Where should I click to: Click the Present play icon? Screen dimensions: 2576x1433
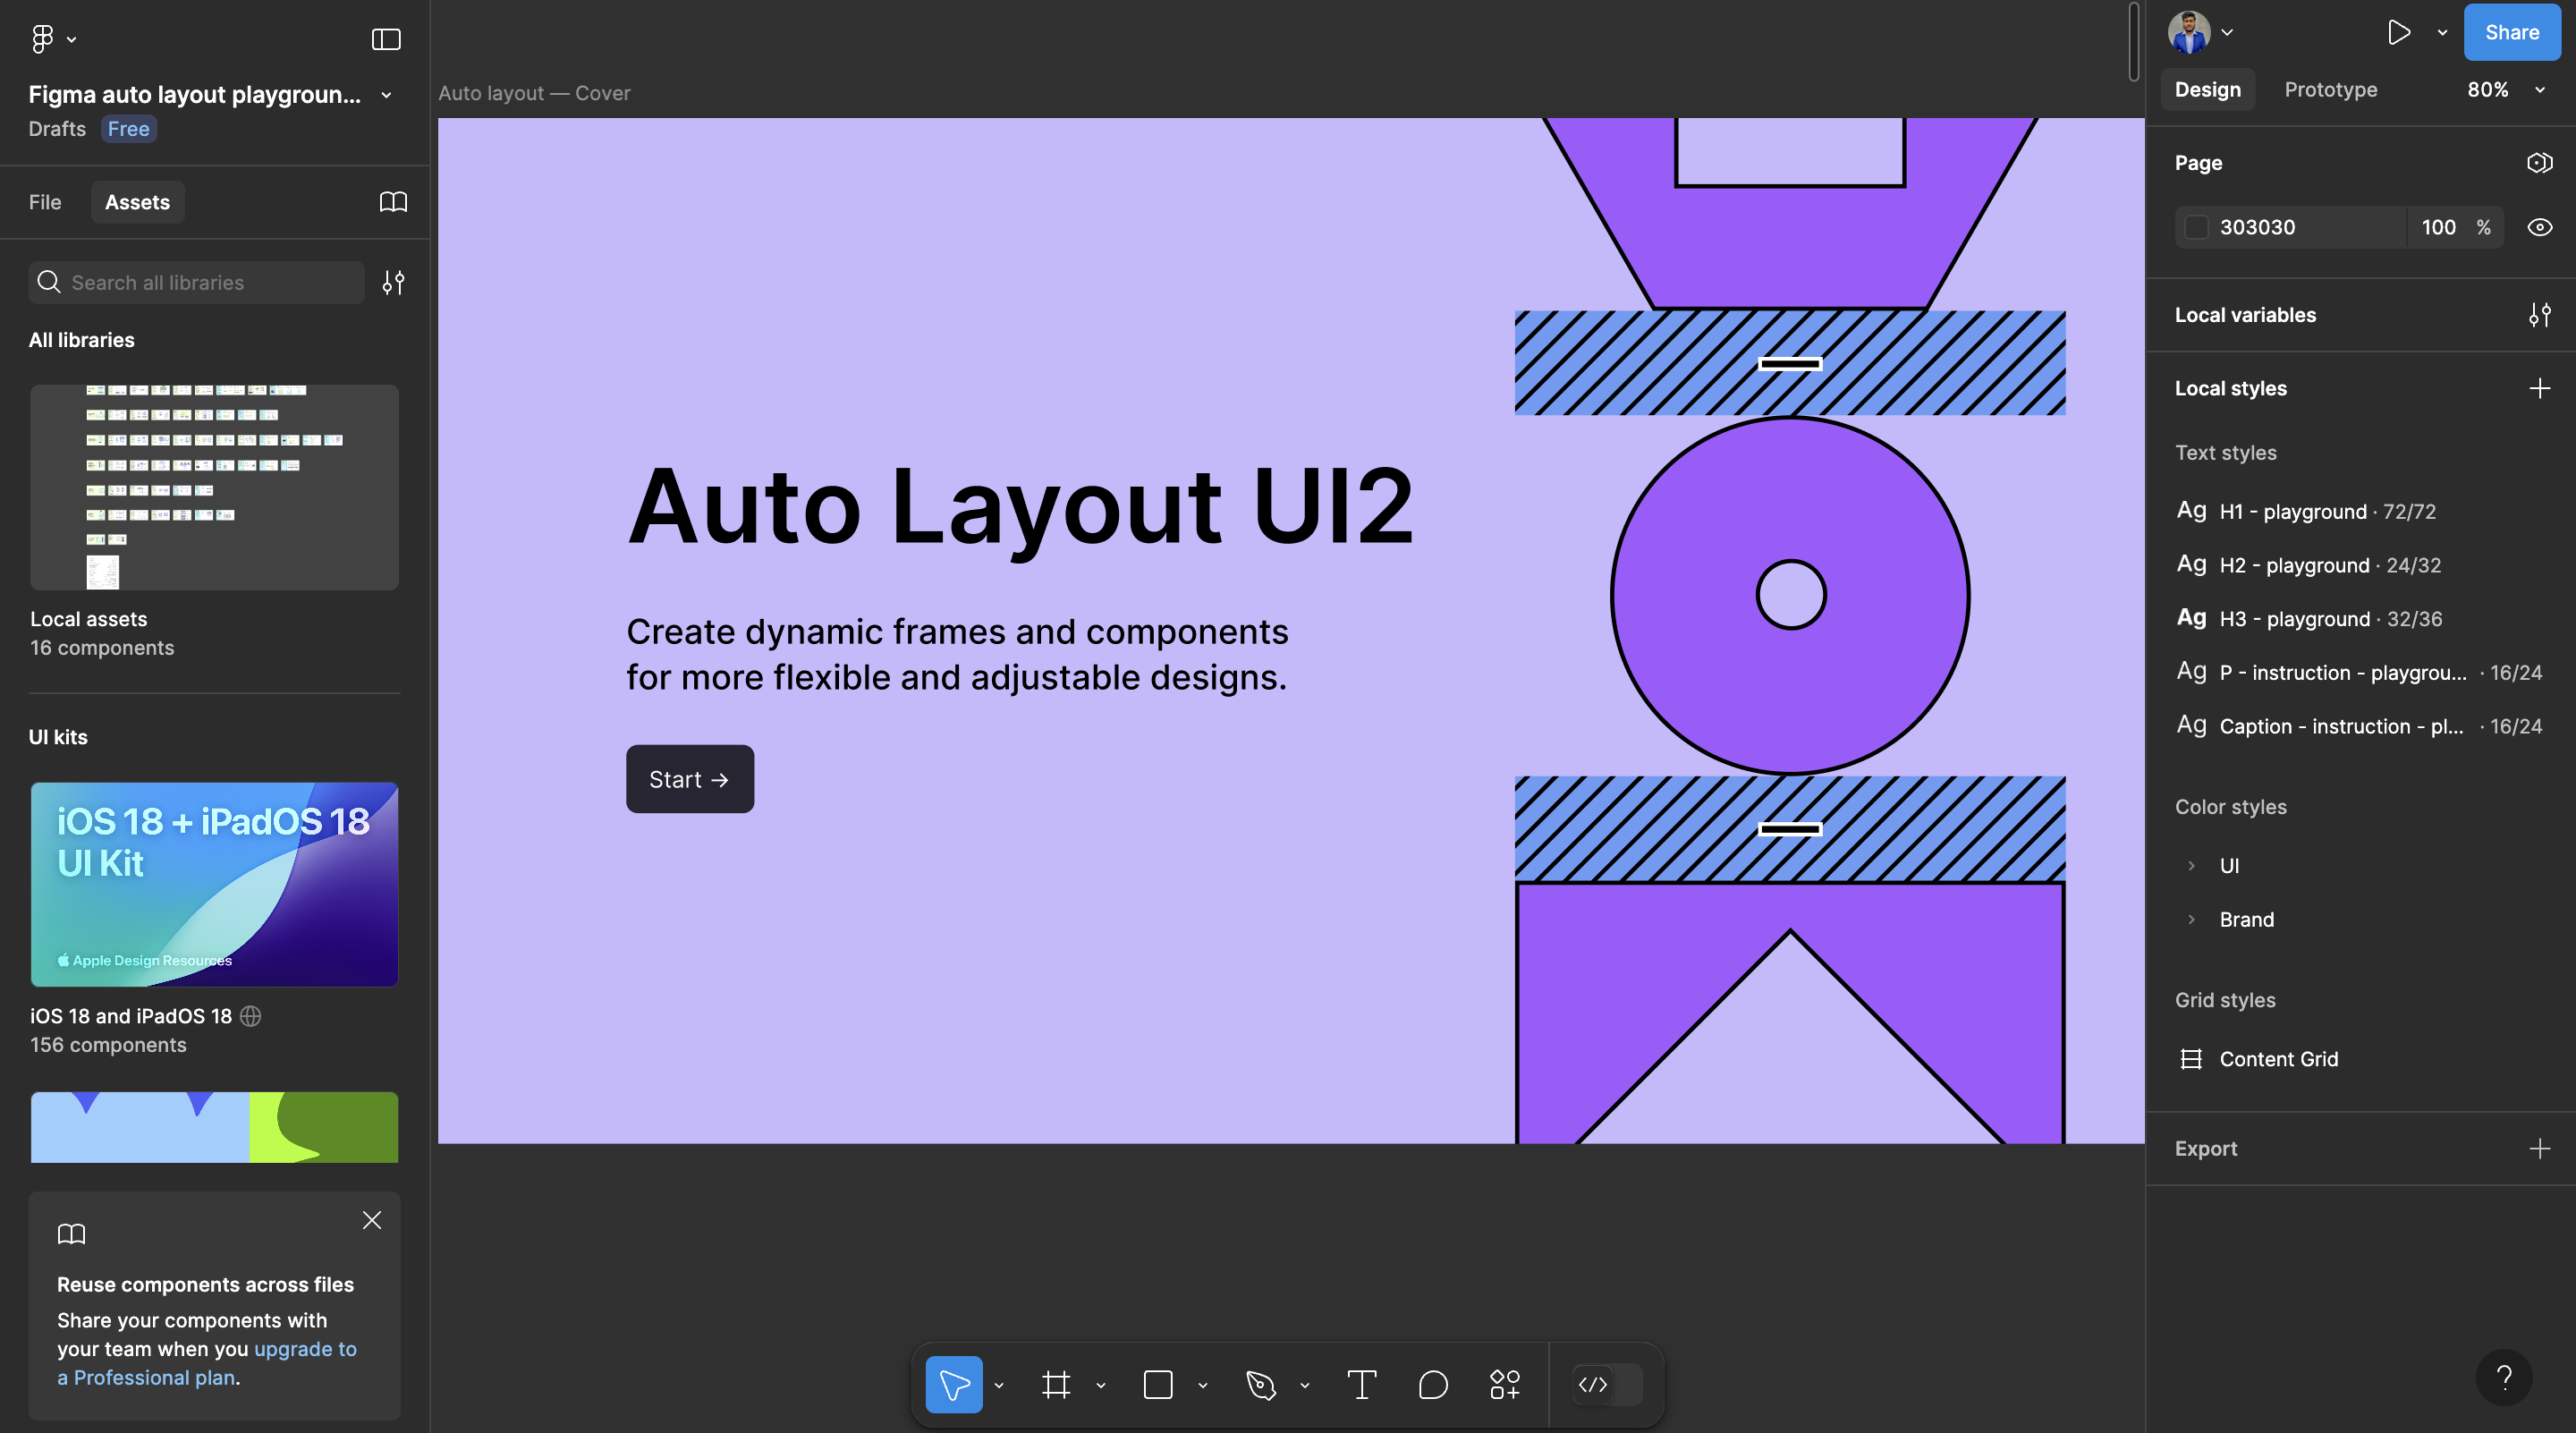(2398, 32)
